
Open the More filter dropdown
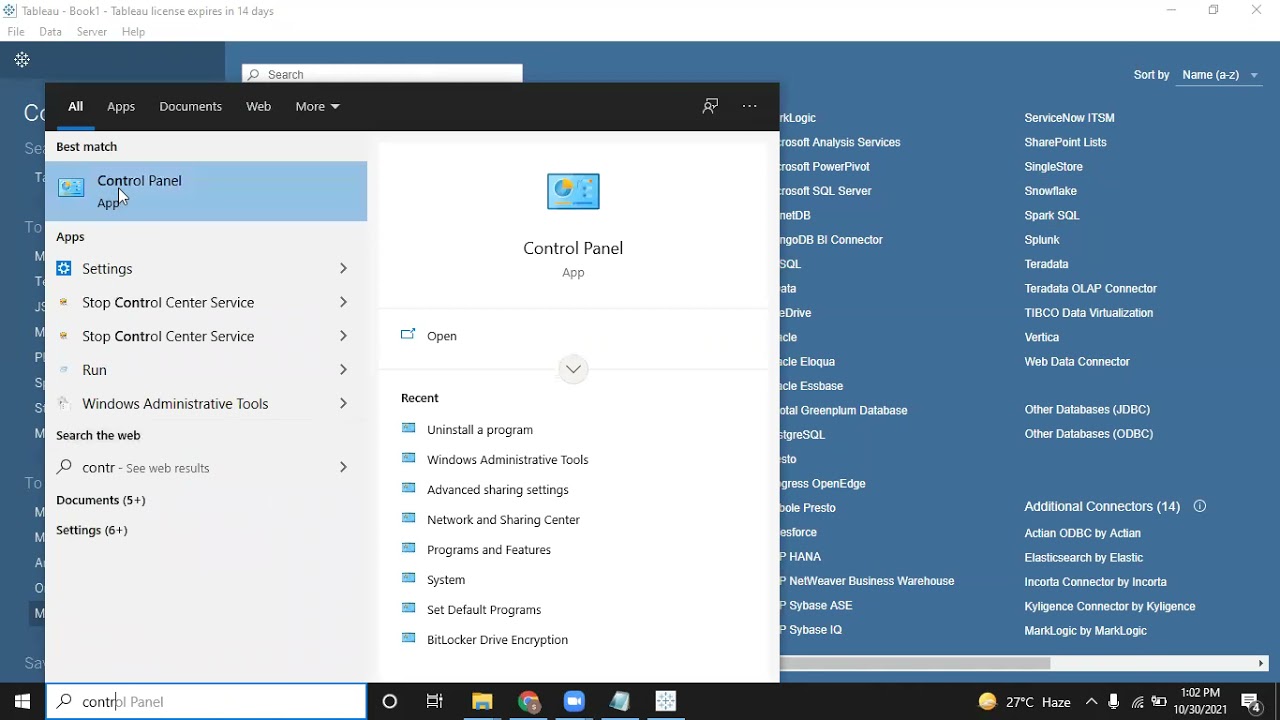tap(318, 106)
